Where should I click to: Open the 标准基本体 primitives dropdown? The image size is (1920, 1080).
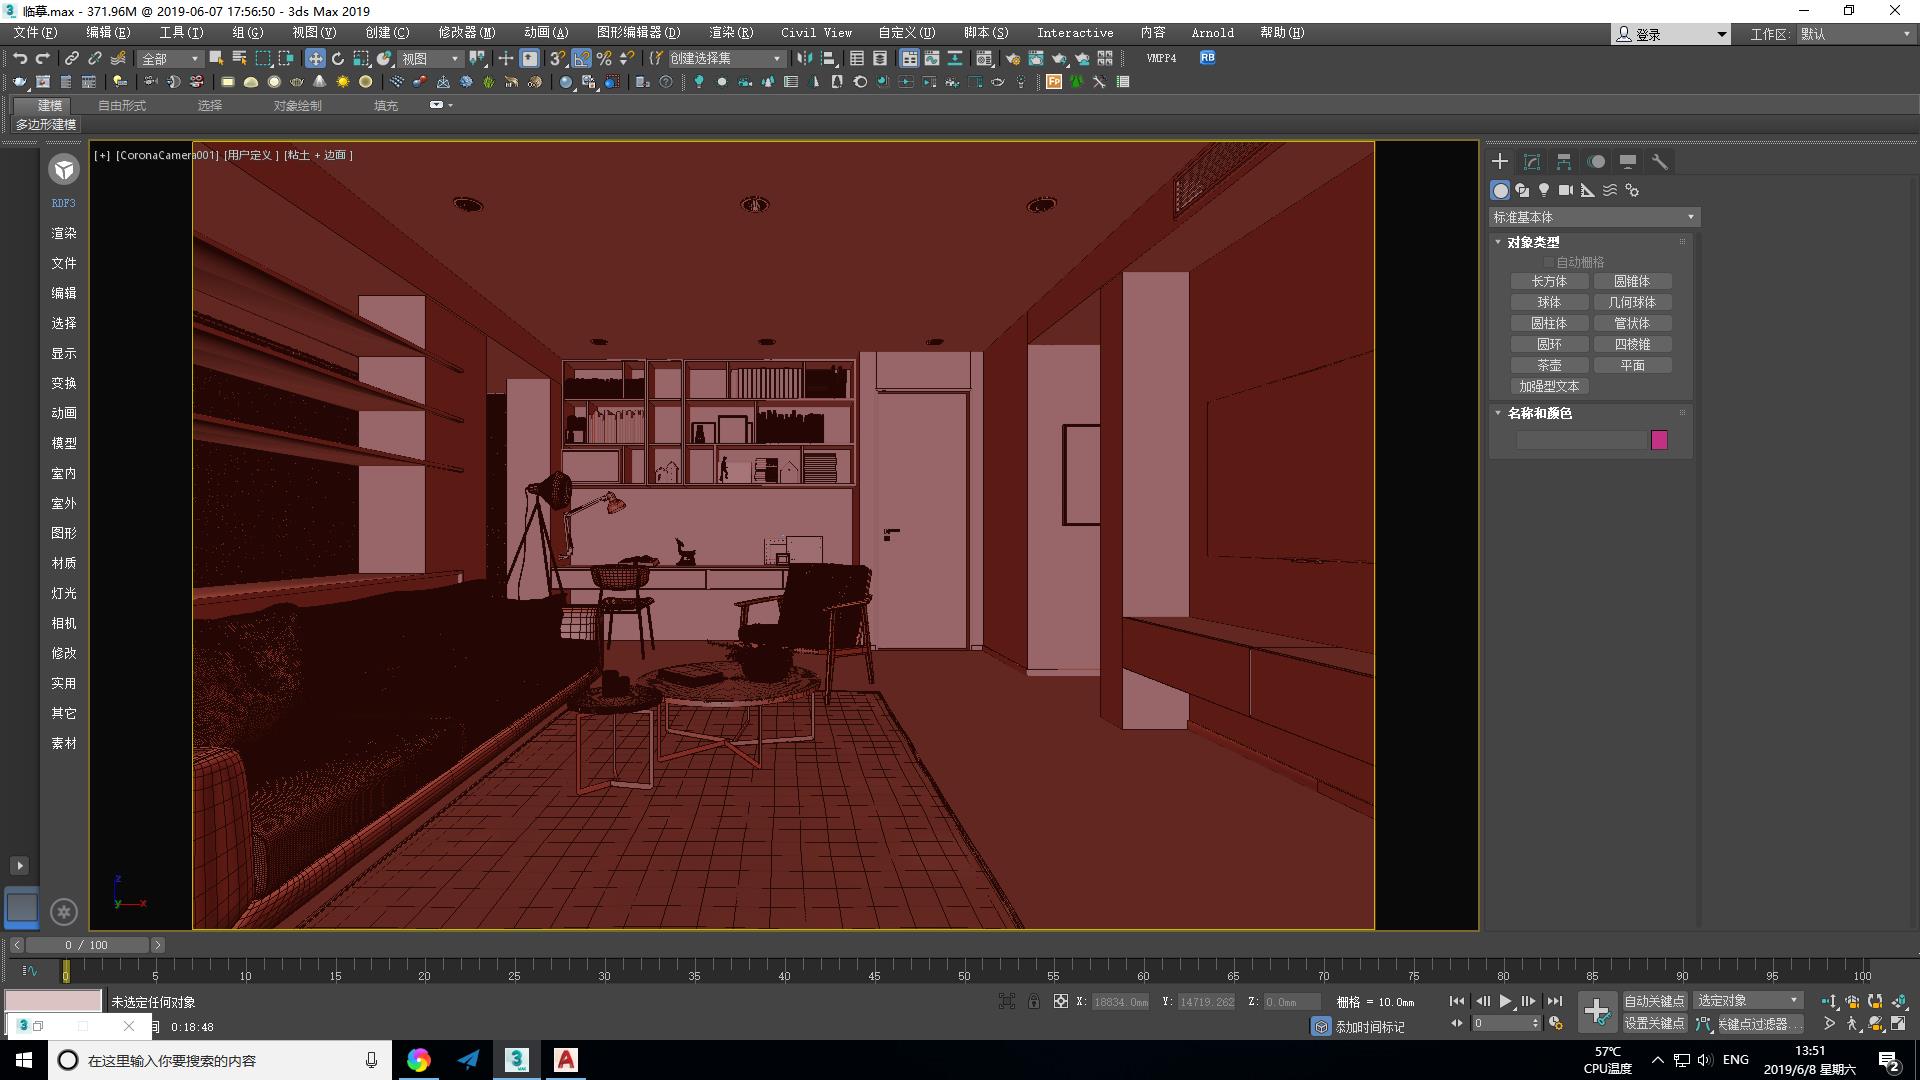coord(1594,217)
